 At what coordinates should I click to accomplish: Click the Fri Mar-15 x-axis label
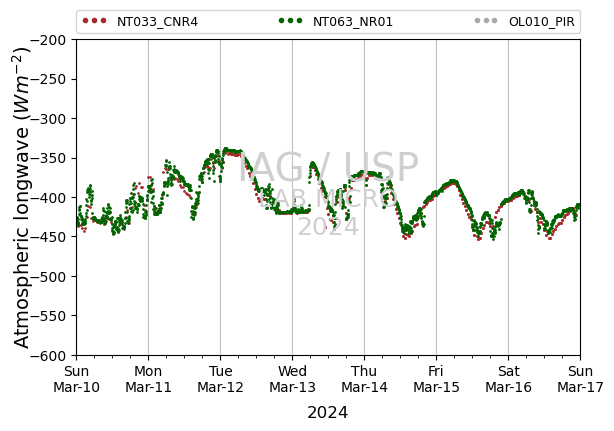coord(437,379)
